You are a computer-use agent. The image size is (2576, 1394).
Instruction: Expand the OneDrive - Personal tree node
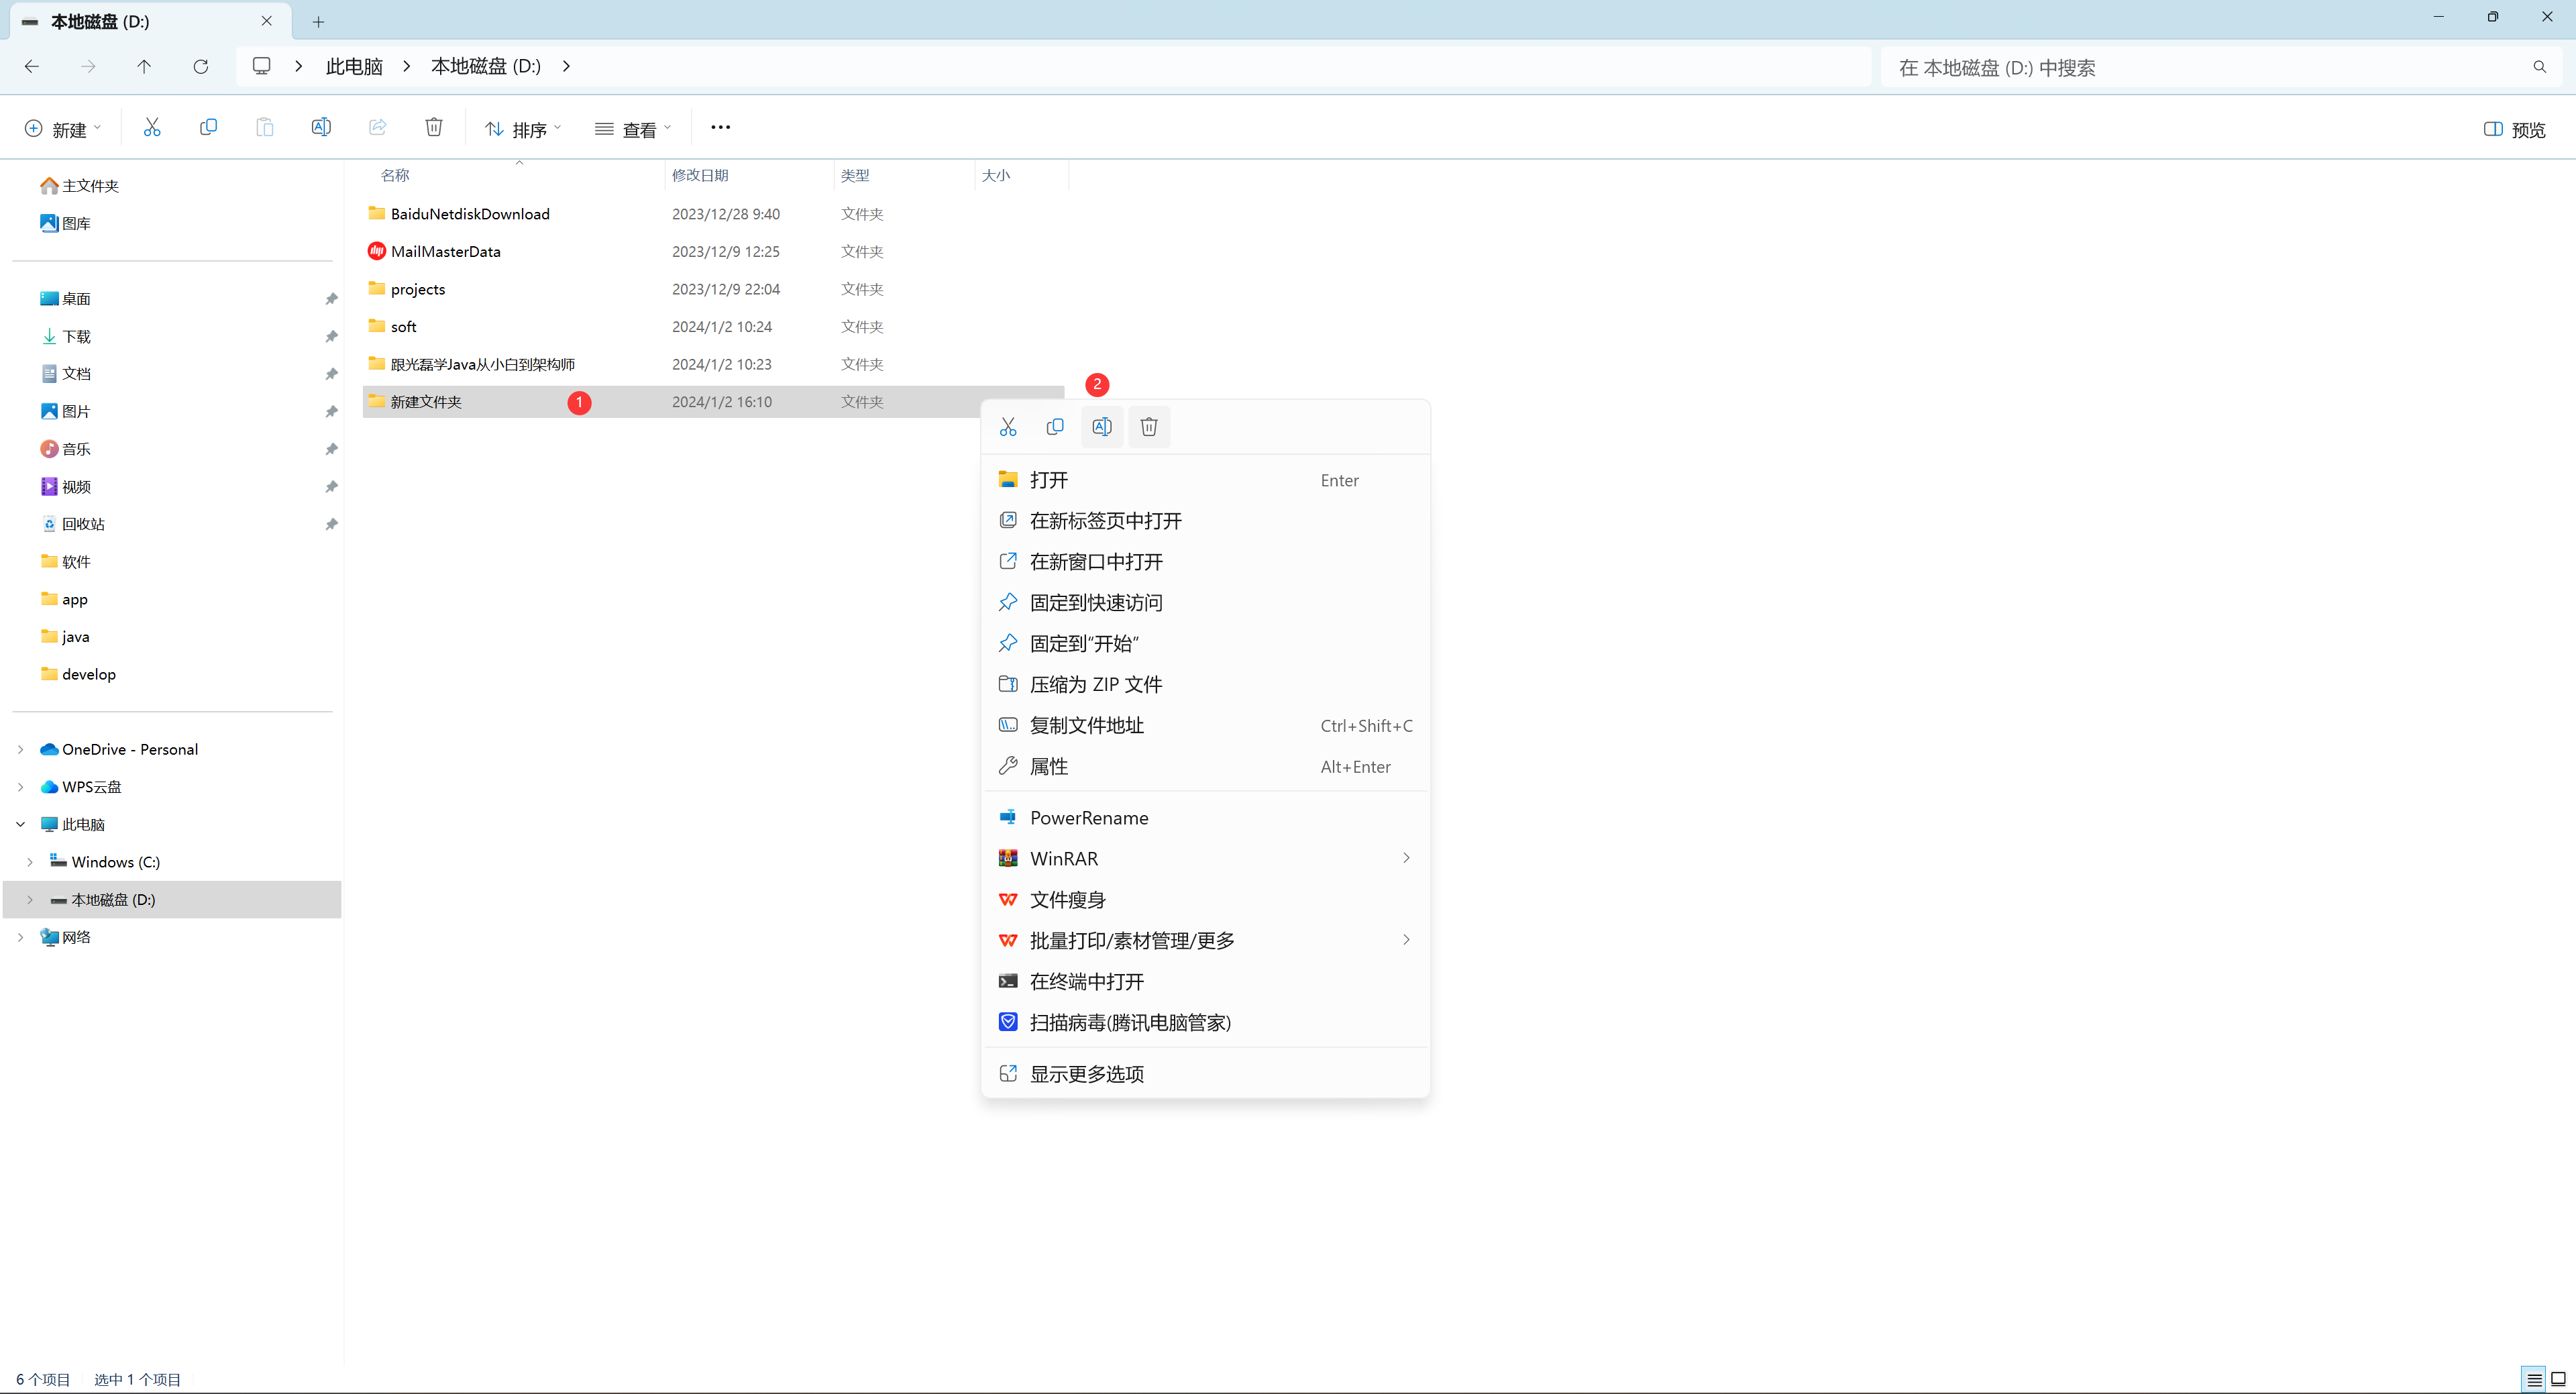(x=21, y=749)
